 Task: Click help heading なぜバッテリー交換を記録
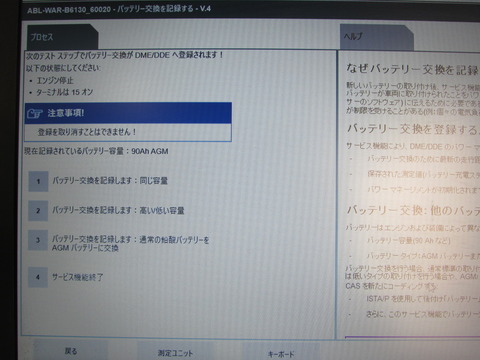click(x=413, y=69)
